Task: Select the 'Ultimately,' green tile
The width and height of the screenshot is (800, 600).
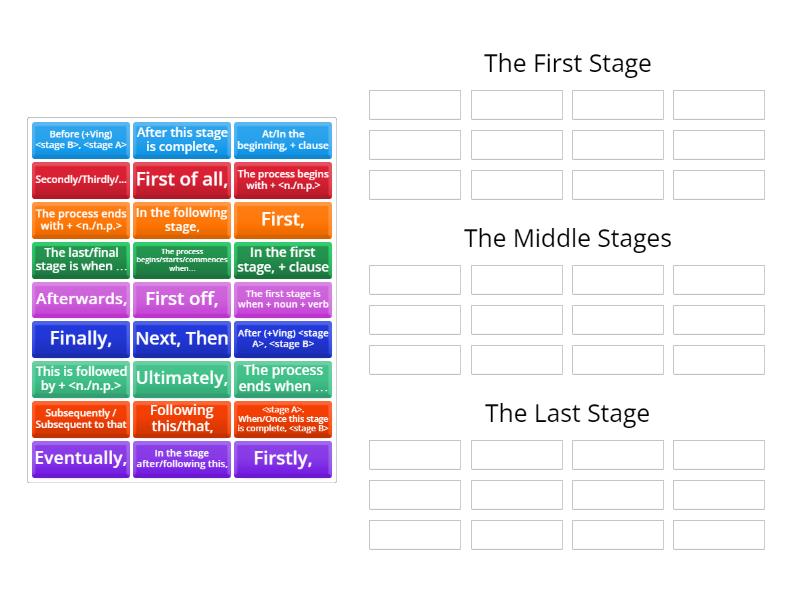Action: 182,378
